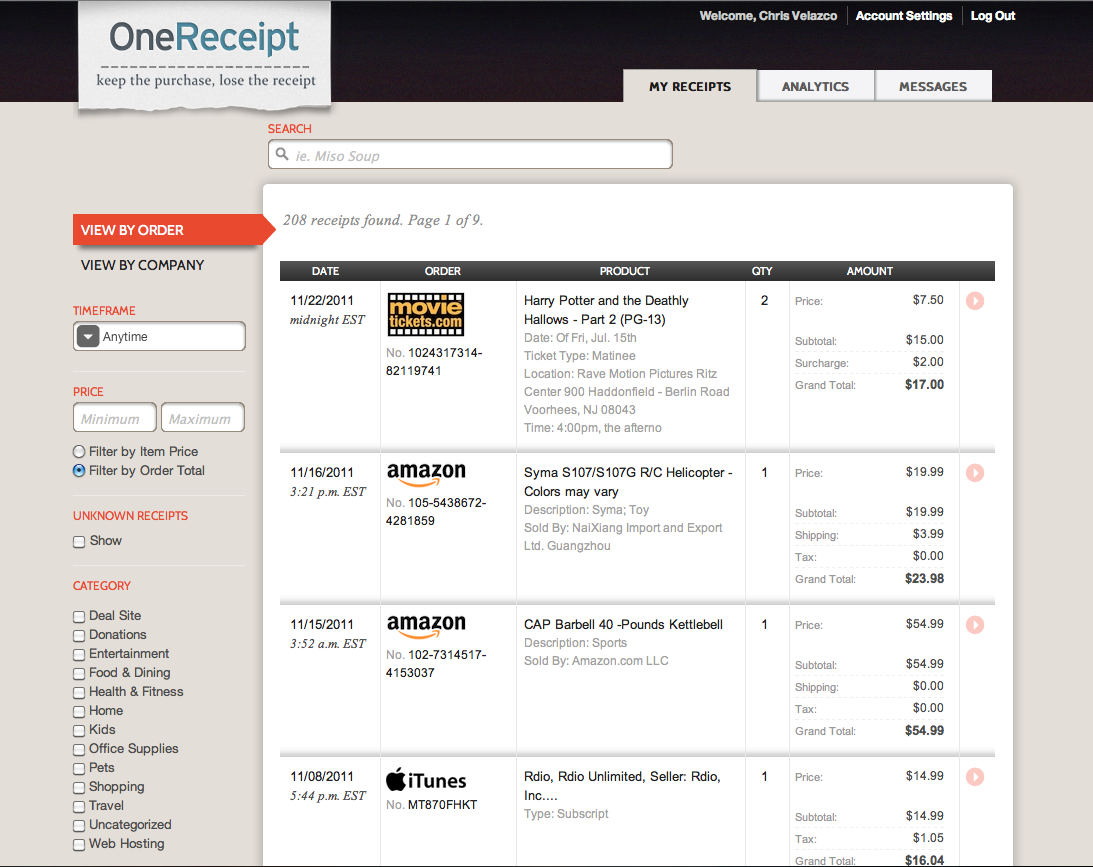The height and width of the screenshot is (867, 1093).
Task: Sort by Date column header
Action: (325, 271)
